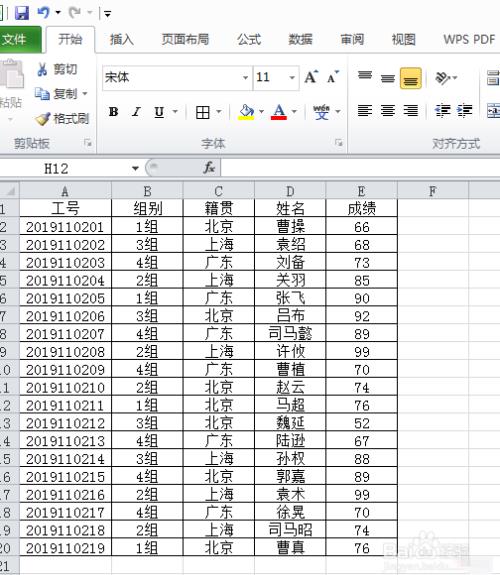This screenshot has width=500, height=575.
Task: Expand the fill color dropdown arrow
Action: coord(262,111)
